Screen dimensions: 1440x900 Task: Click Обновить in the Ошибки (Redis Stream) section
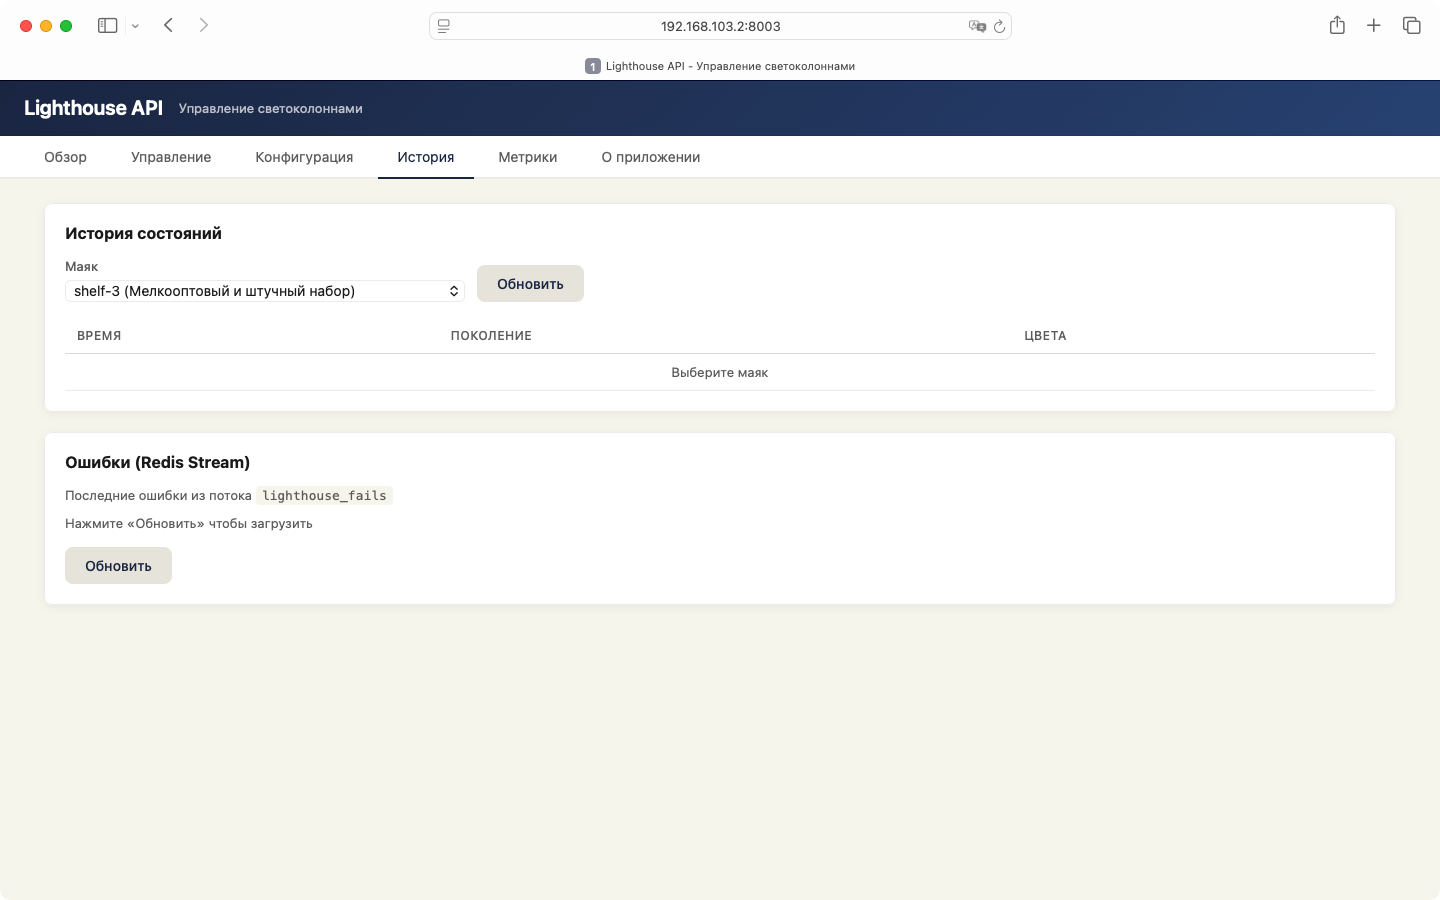(118, 566)
